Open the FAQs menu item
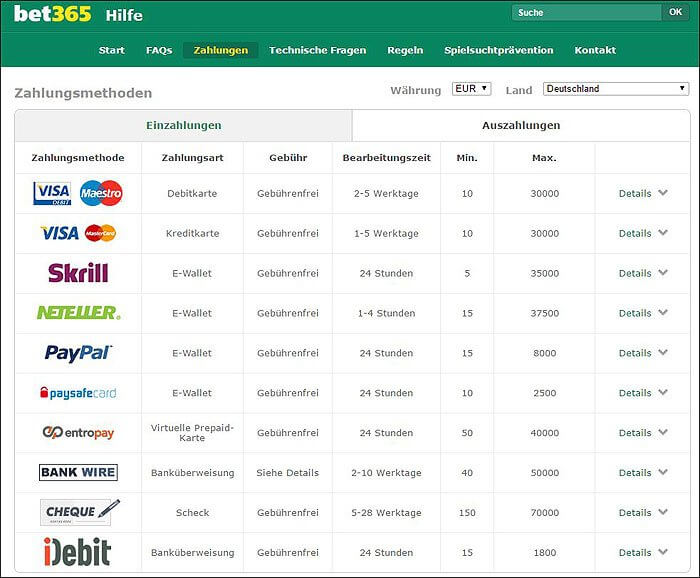This screenshot has height=578, width=700. tap(159, 50)
